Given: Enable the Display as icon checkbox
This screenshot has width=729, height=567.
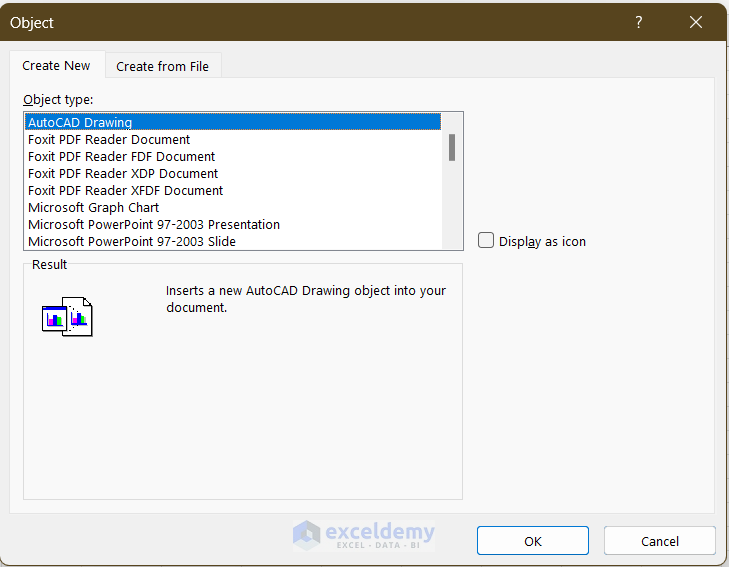Looking at the screenshot, I should pos(486,240).
